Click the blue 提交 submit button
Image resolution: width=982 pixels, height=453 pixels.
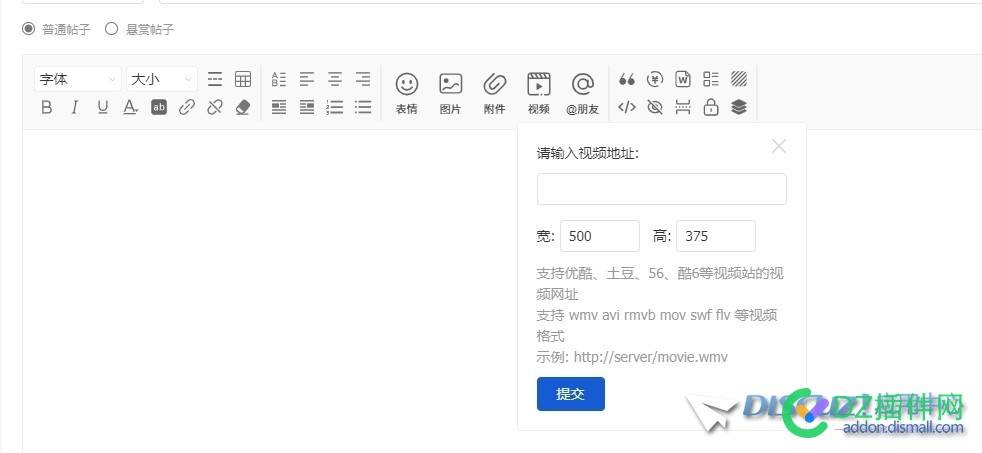(571, 393)
